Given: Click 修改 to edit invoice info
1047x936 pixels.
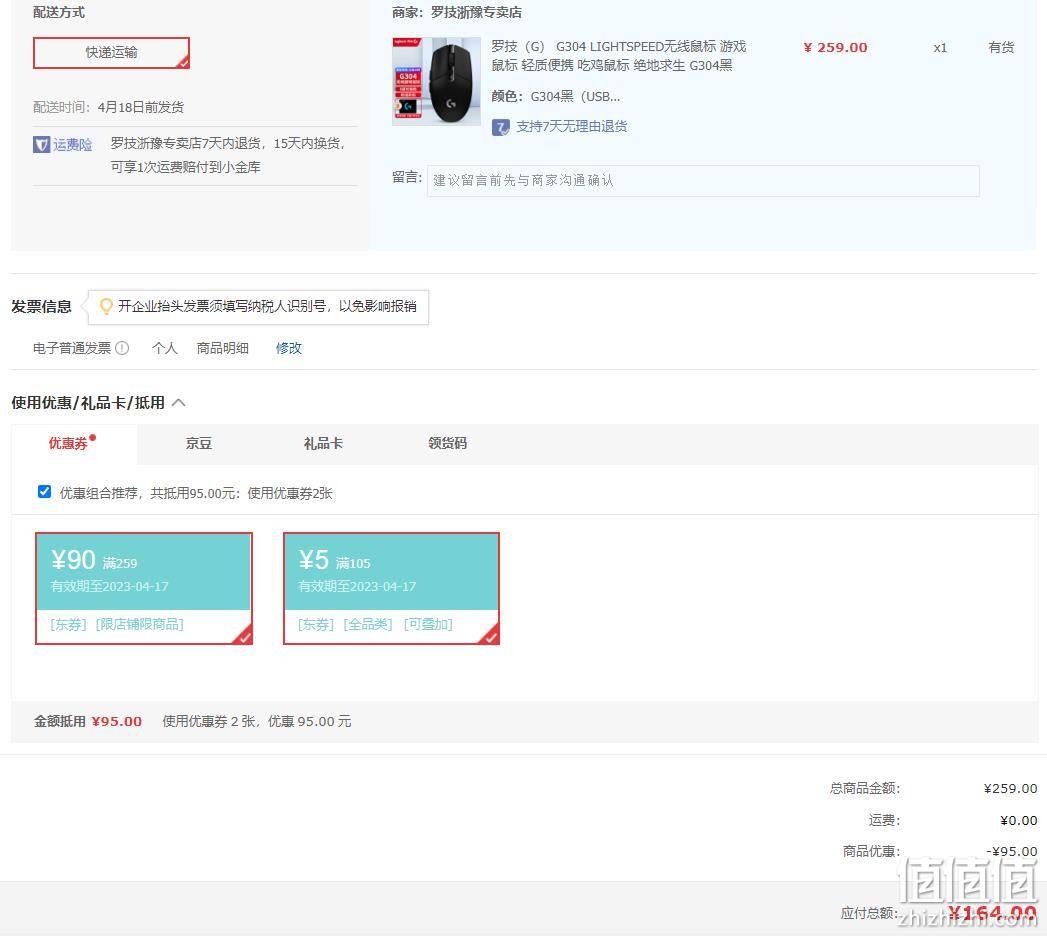Looking at the screenshot, I should pyautogui.click(x=288, y=348).
